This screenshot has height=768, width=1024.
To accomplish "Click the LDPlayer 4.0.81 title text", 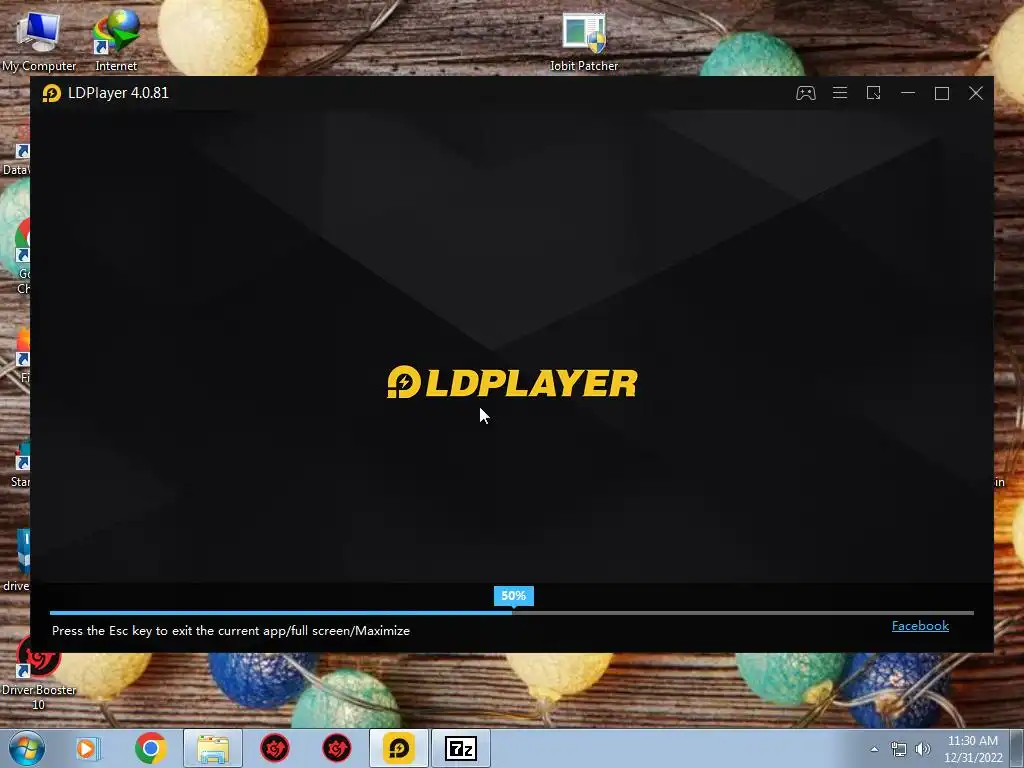I will (x=118, y=93).
